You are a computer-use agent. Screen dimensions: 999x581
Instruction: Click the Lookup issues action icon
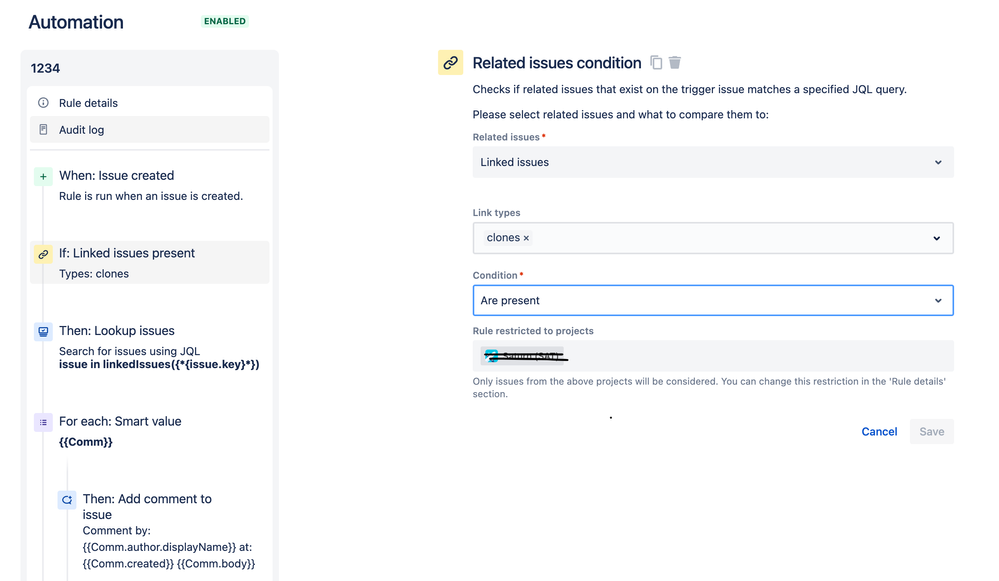click(43, 332)
